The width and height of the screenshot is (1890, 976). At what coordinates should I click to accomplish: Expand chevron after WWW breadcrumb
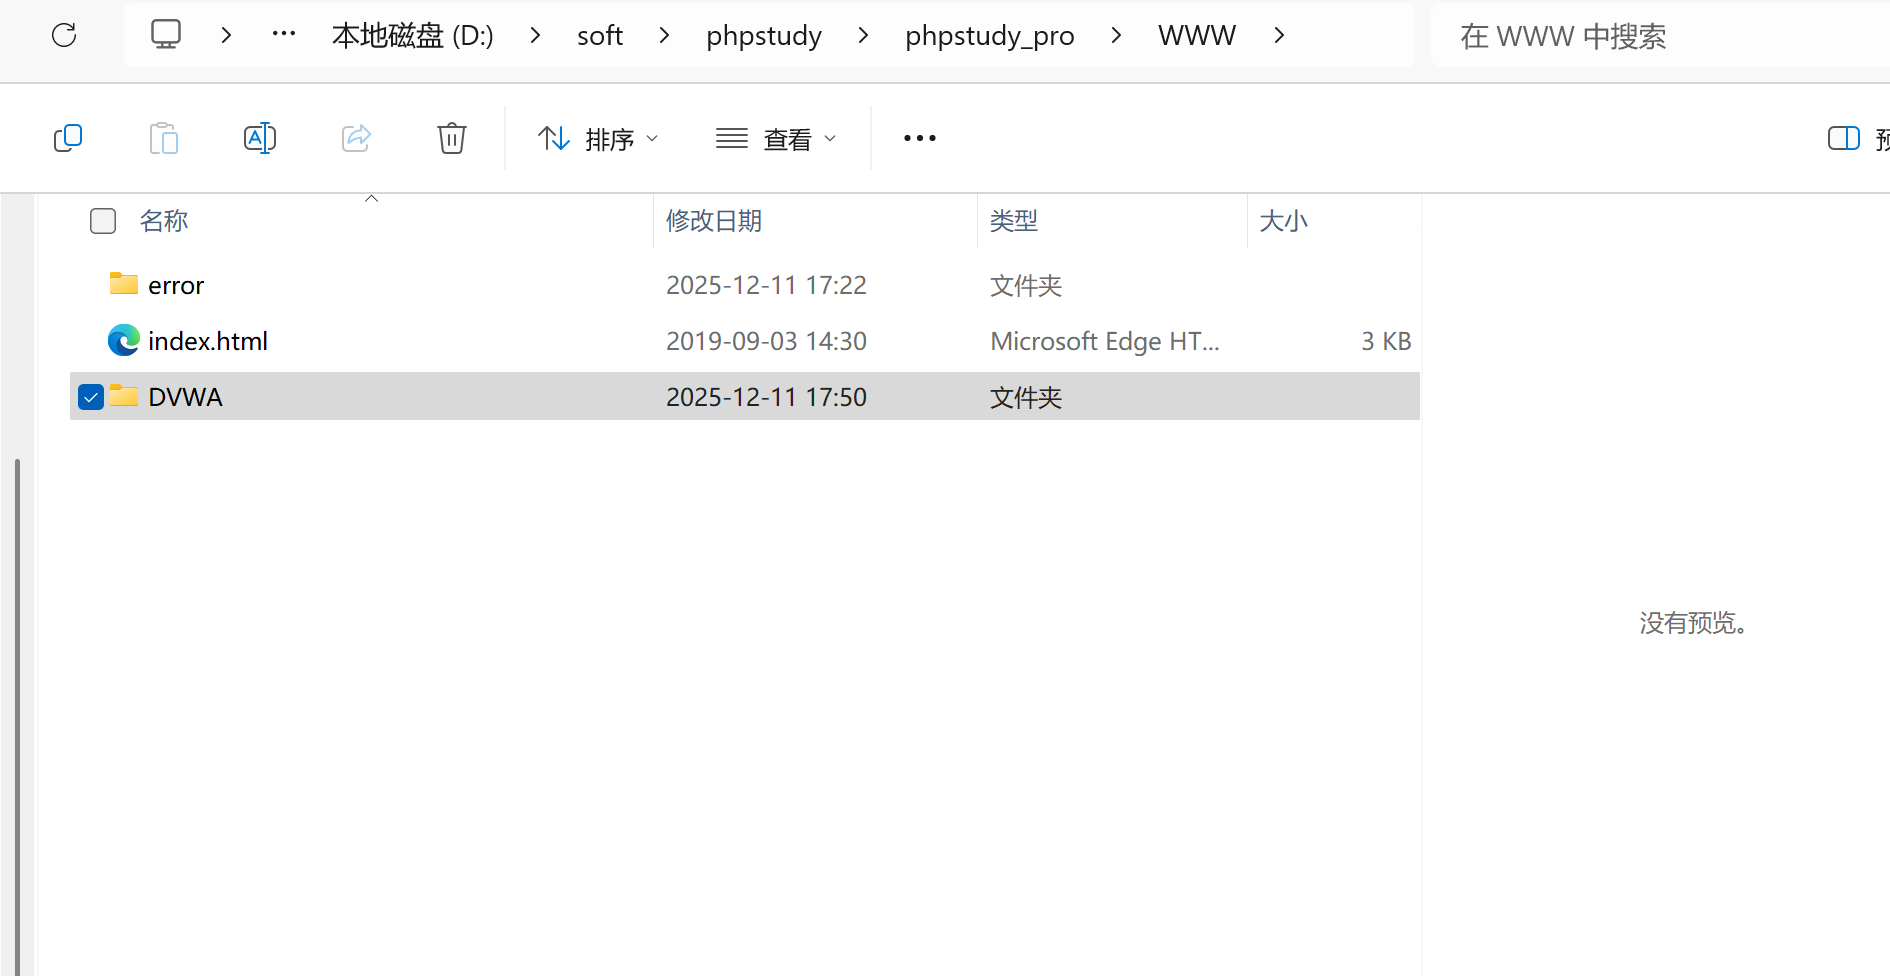click(x=1279, y=35)
